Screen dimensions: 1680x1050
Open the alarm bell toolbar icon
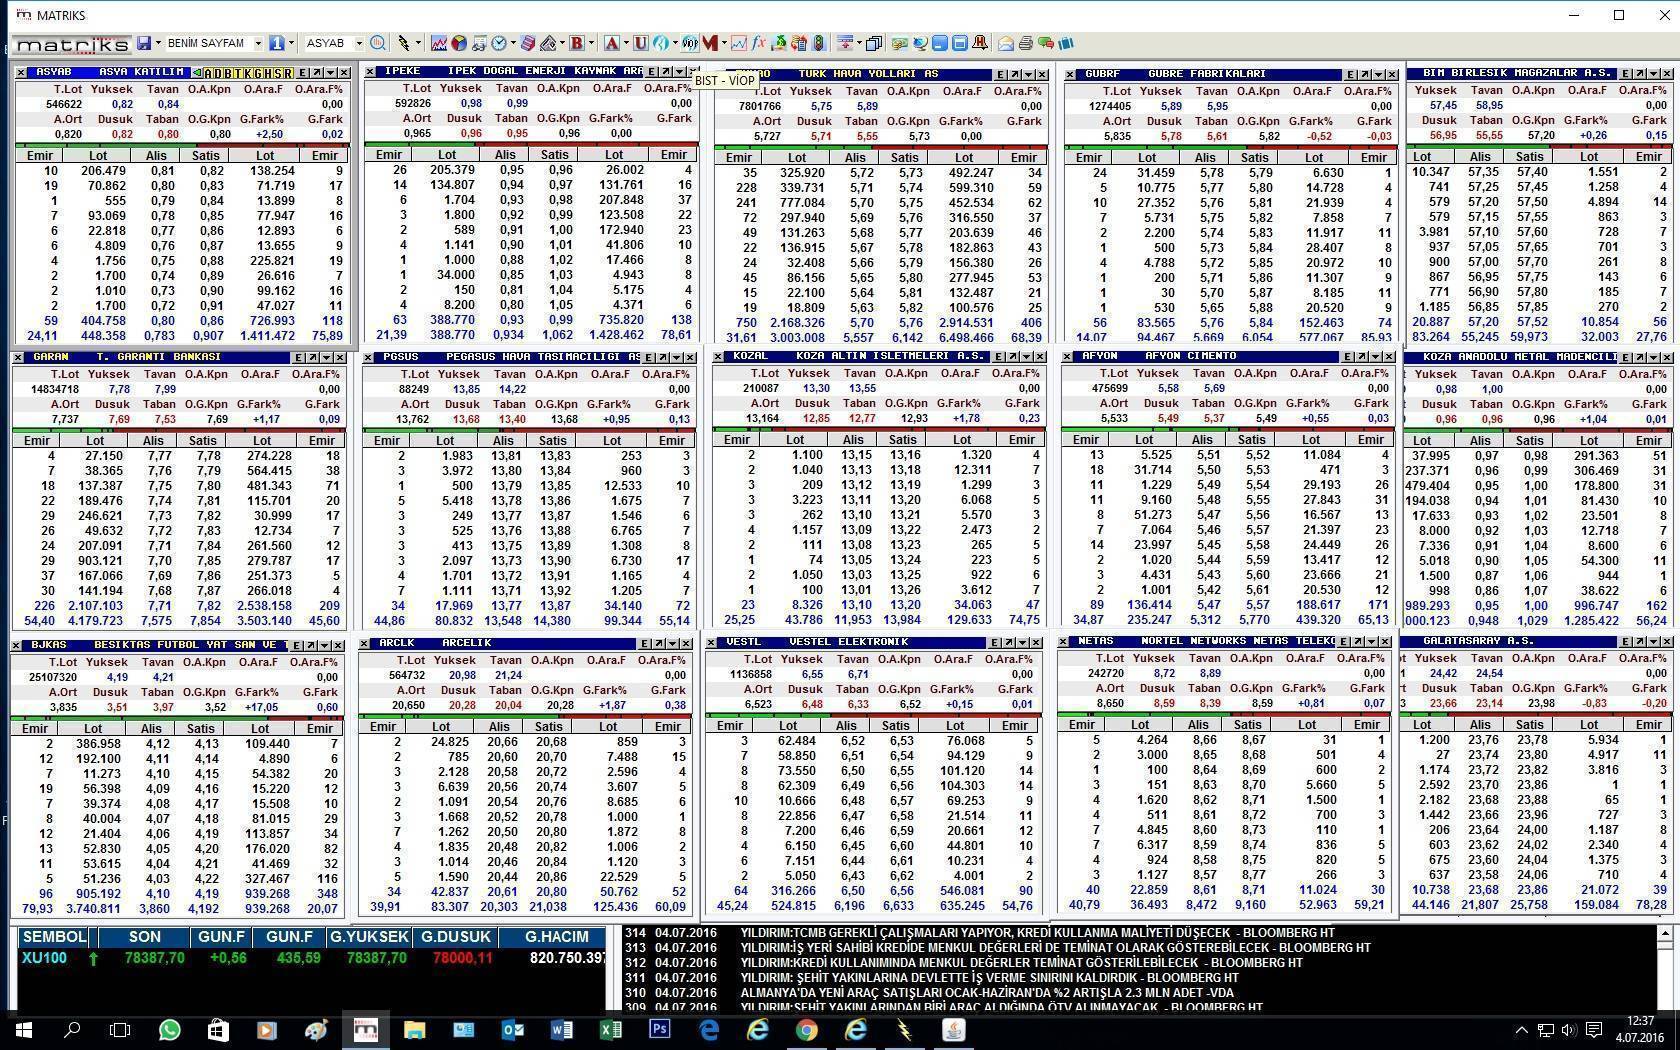980,43
